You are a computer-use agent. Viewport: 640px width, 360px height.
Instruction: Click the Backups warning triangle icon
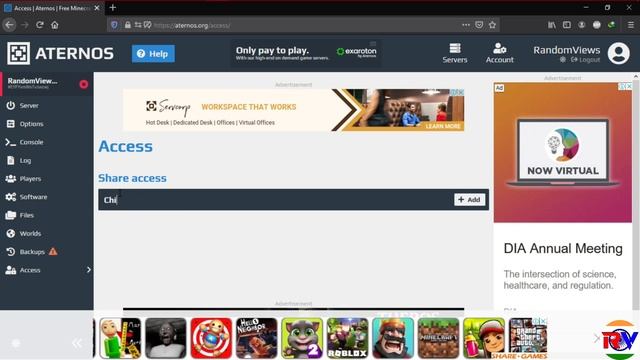53,251
